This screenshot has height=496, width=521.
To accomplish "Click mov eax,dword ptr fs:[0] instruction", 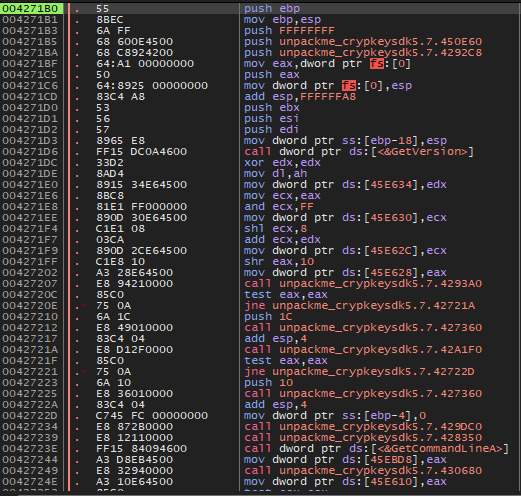I will coord(327,63).
